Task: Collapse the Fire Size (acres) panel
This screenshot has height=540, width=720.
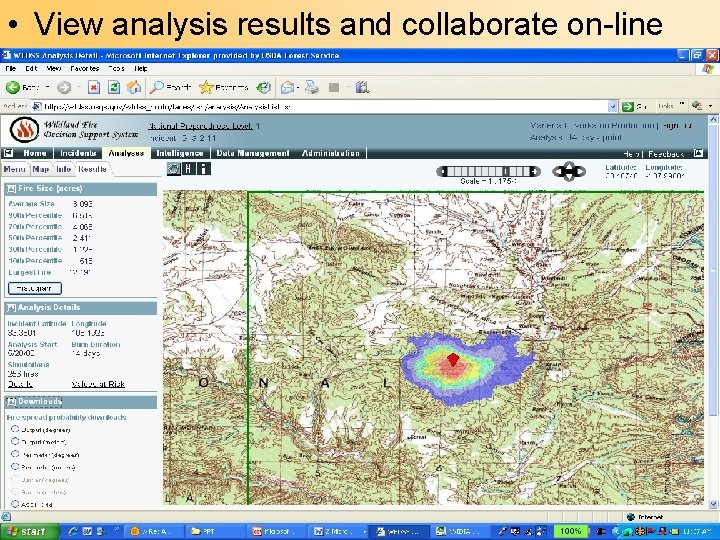Action: tap(12, 189)
